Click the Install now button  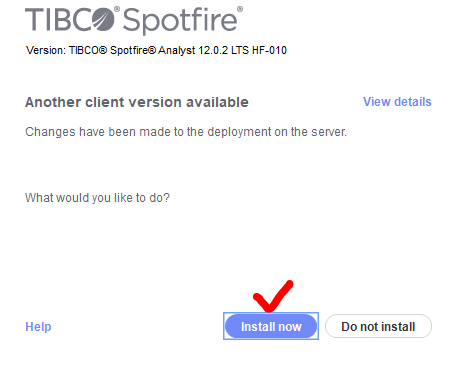tap(271, 326)
